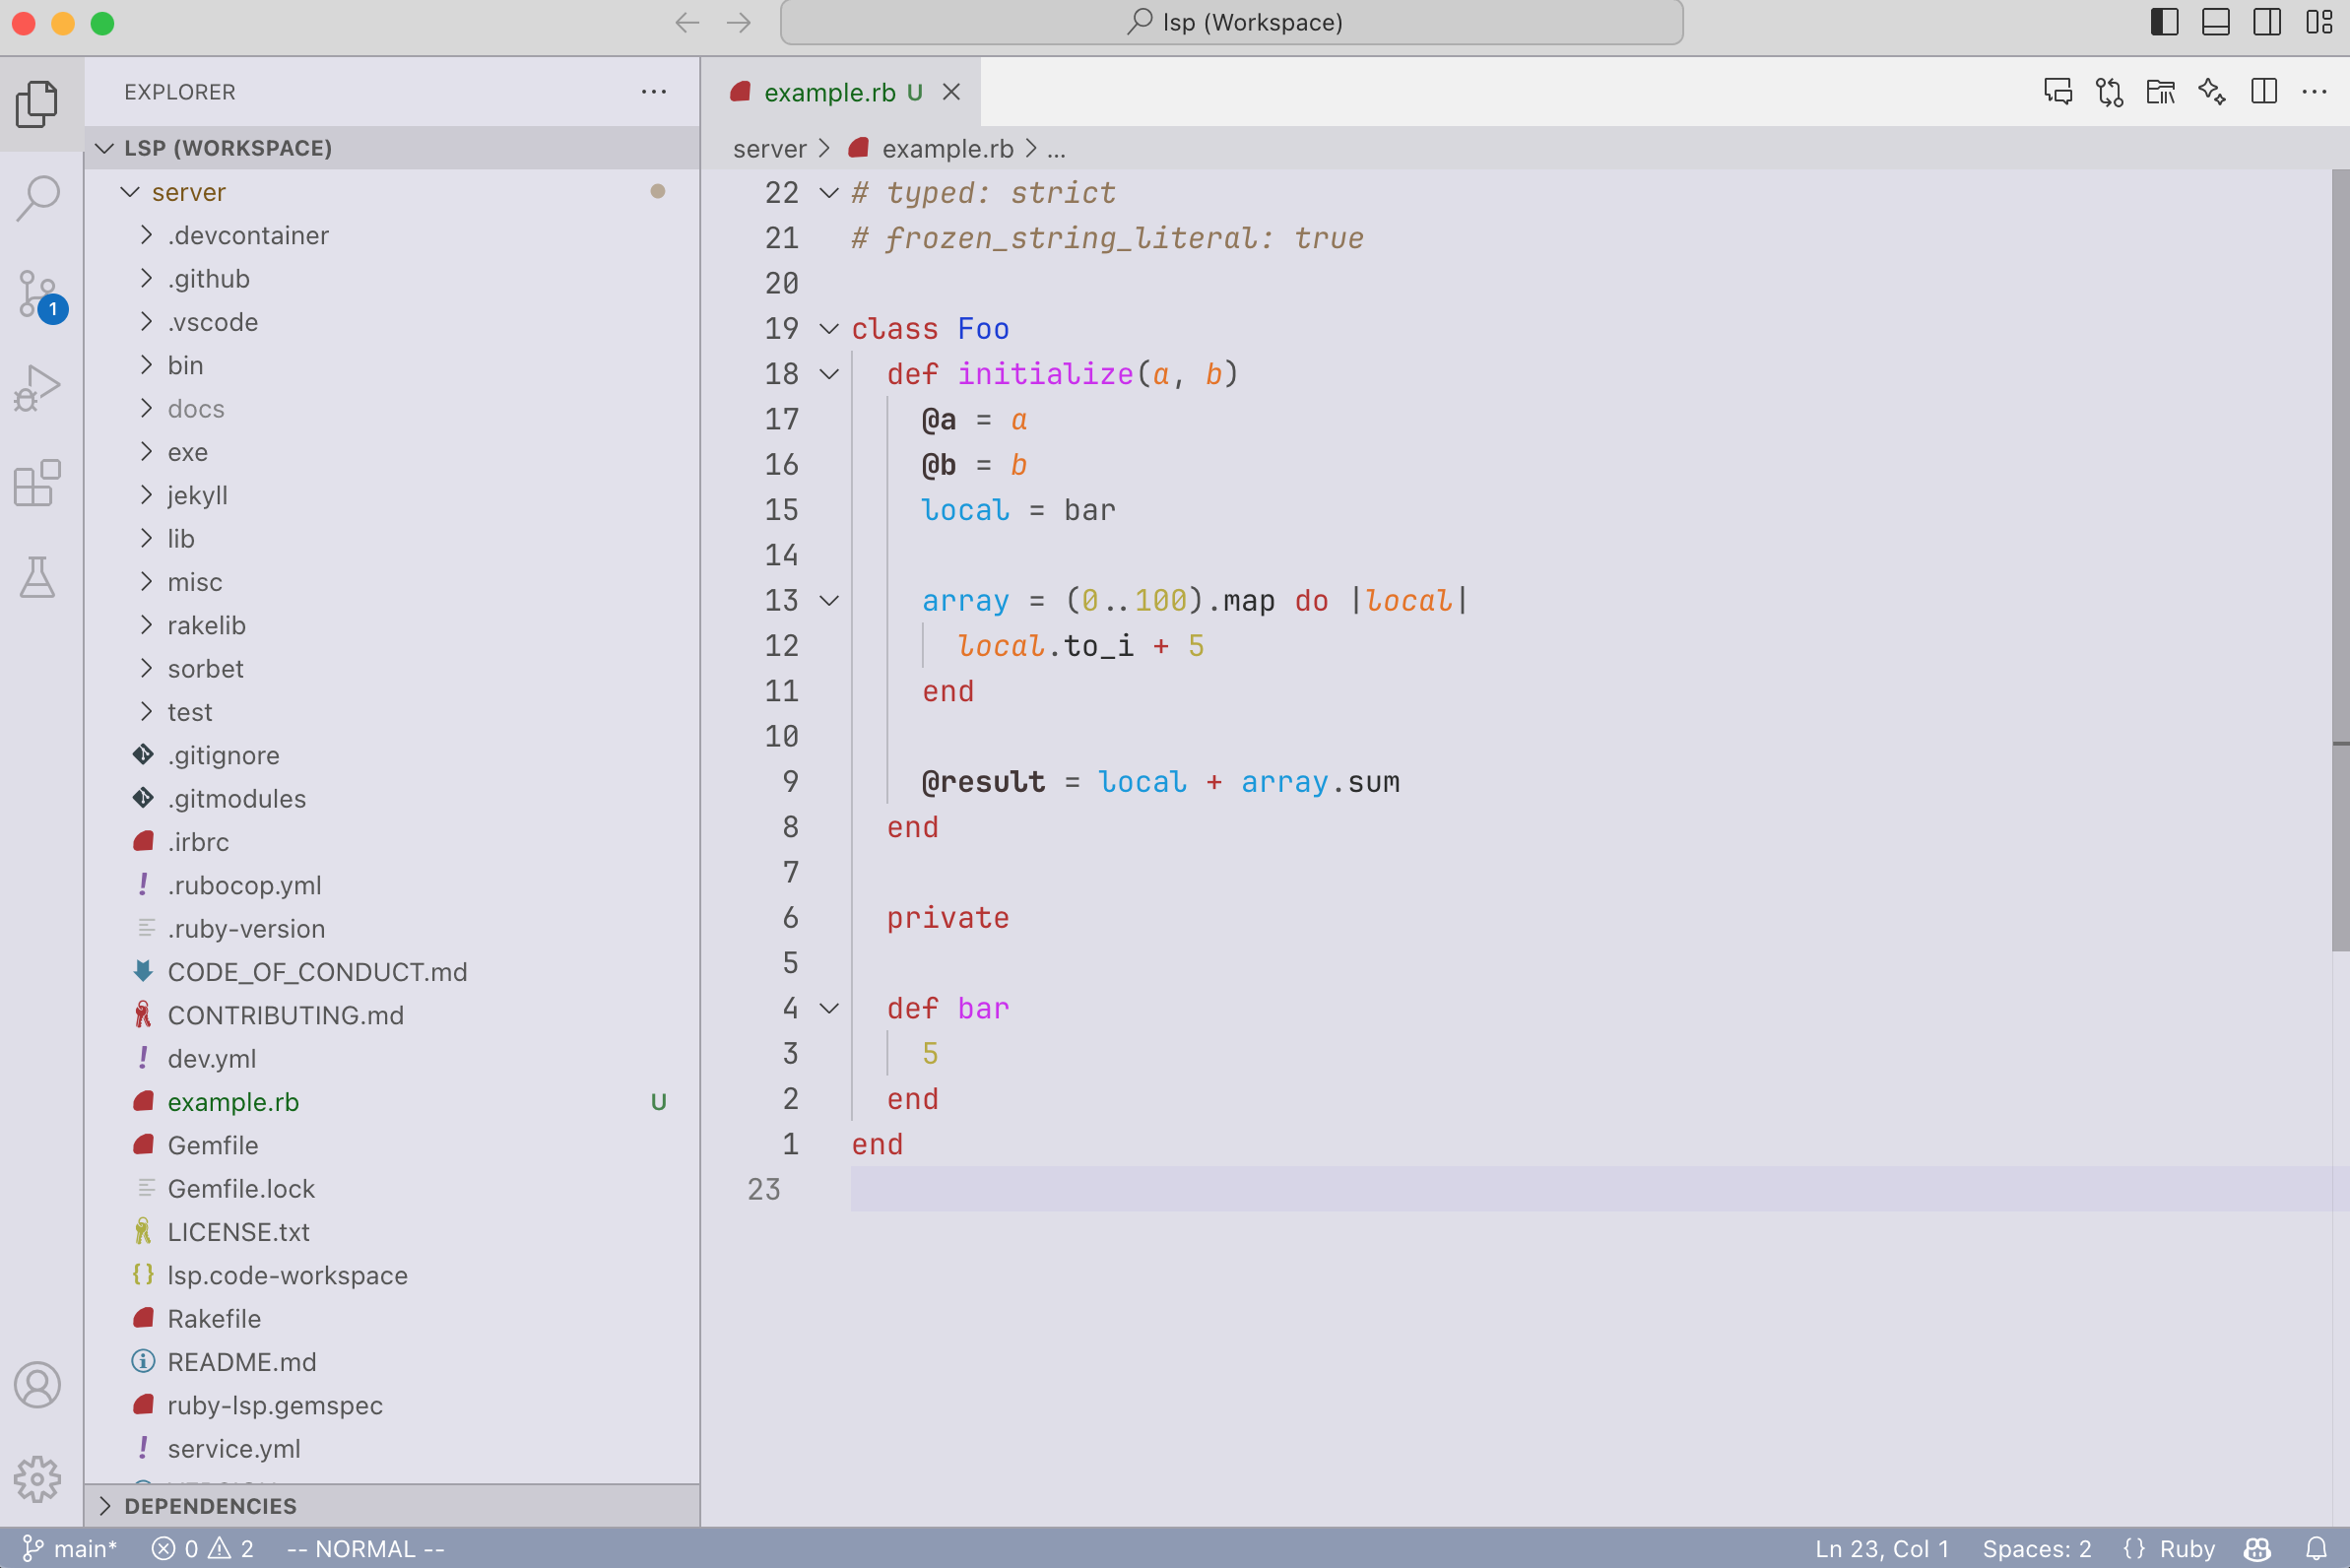Click the file history toolbar icon
The image size is (2350, 1568).
[2161, 92]
